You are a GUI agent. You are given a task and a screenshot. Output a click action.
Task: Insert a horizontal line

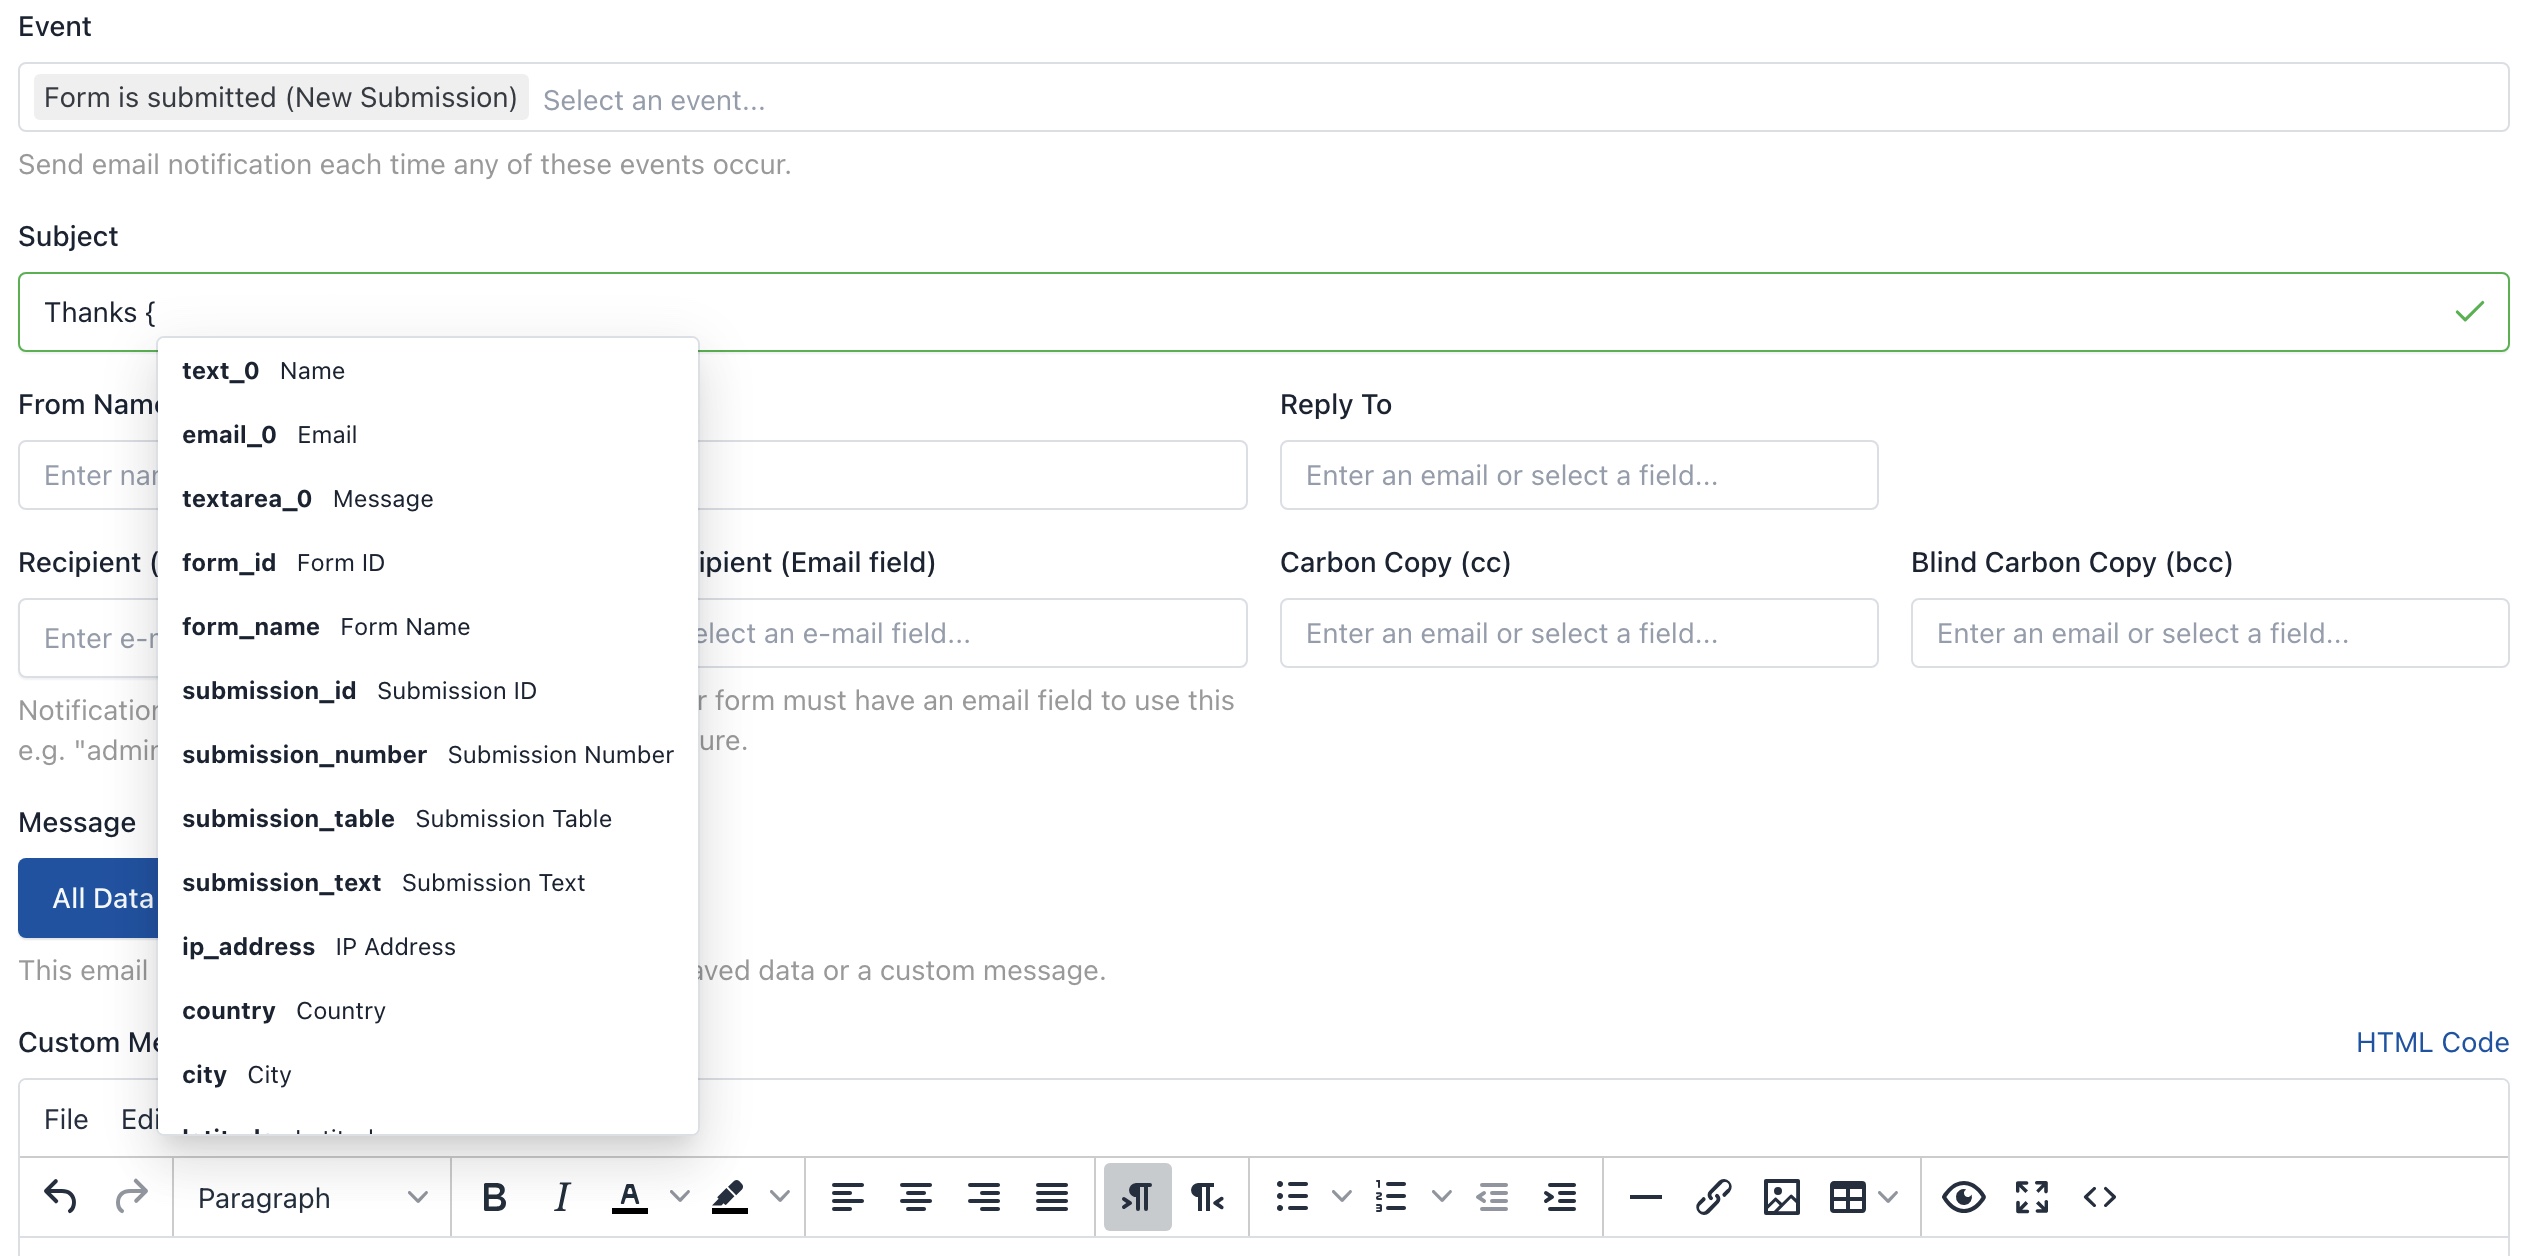1646,1196
